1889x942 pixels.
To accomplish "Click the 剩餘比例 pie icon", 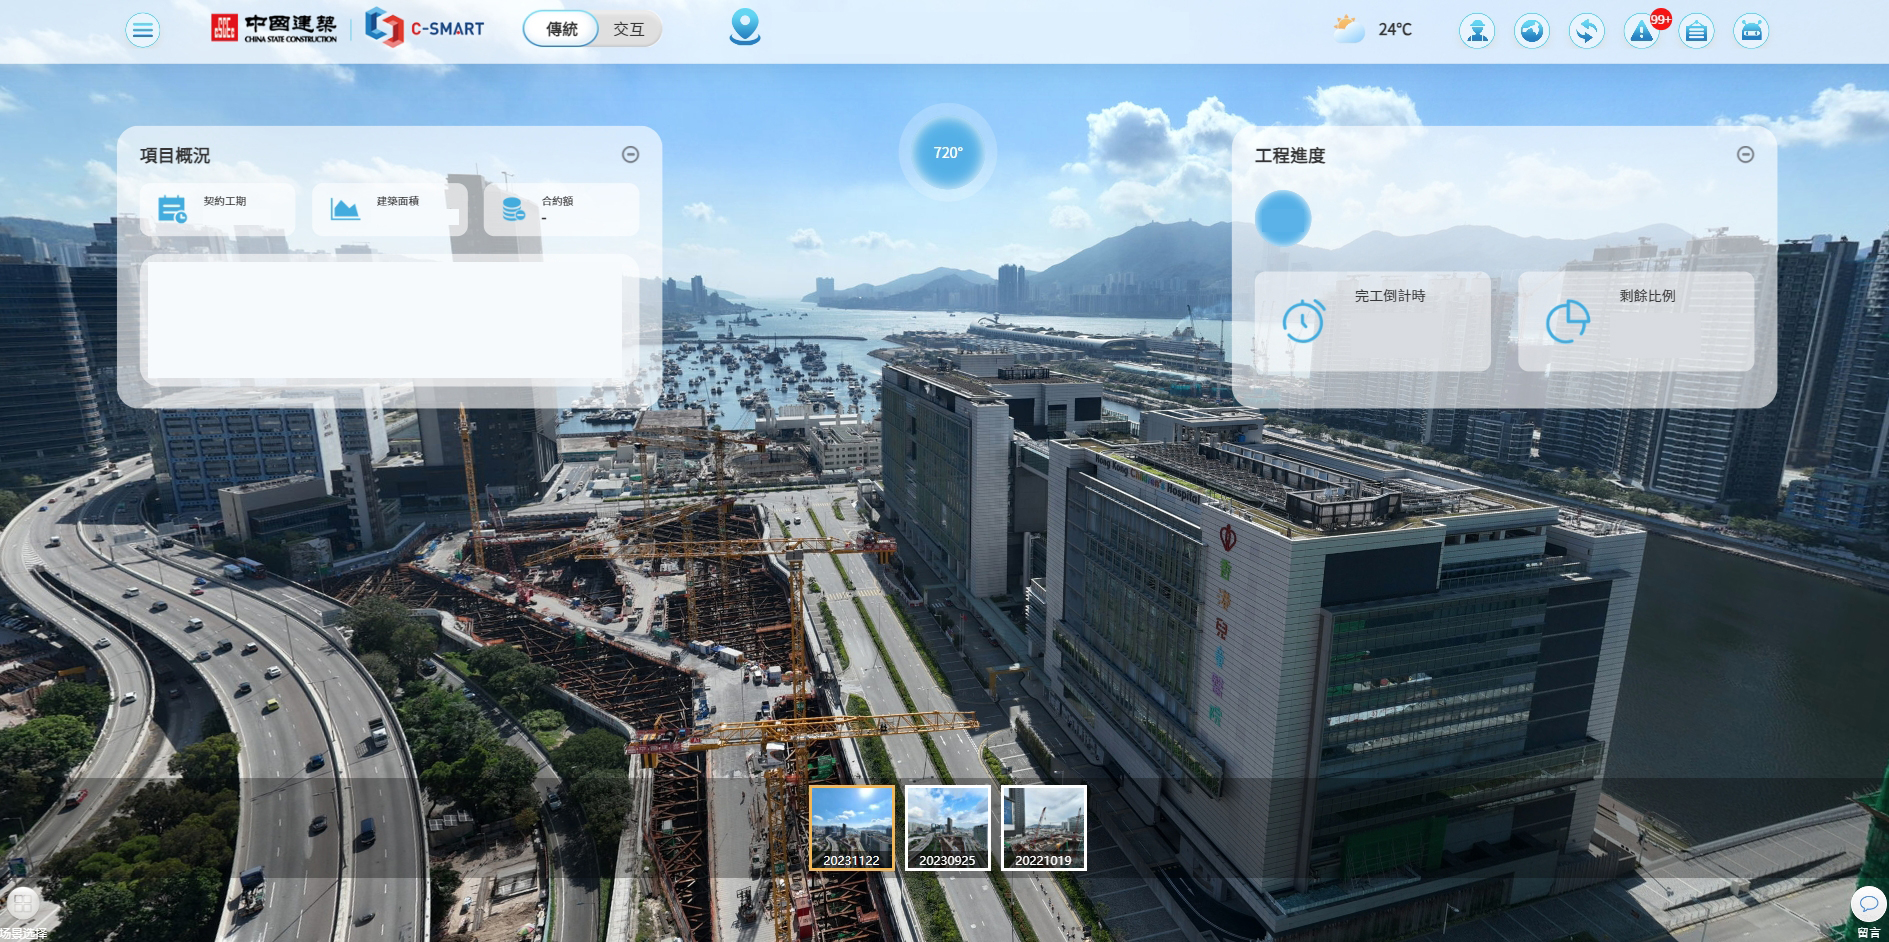I will (1567, 321).
